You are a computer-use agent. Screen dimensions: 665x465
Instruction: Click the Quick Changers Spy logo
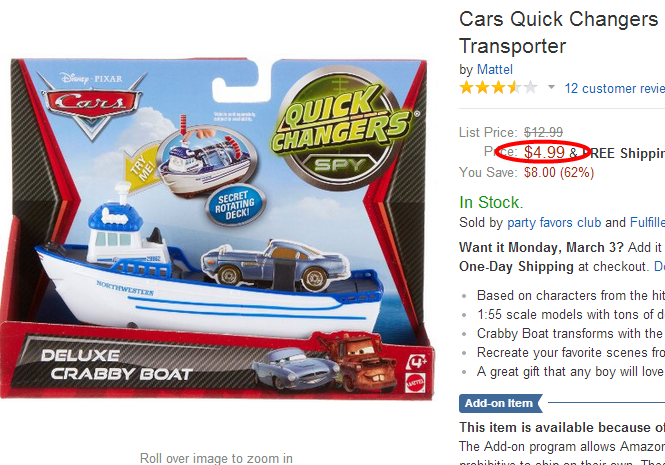[343, 127]
